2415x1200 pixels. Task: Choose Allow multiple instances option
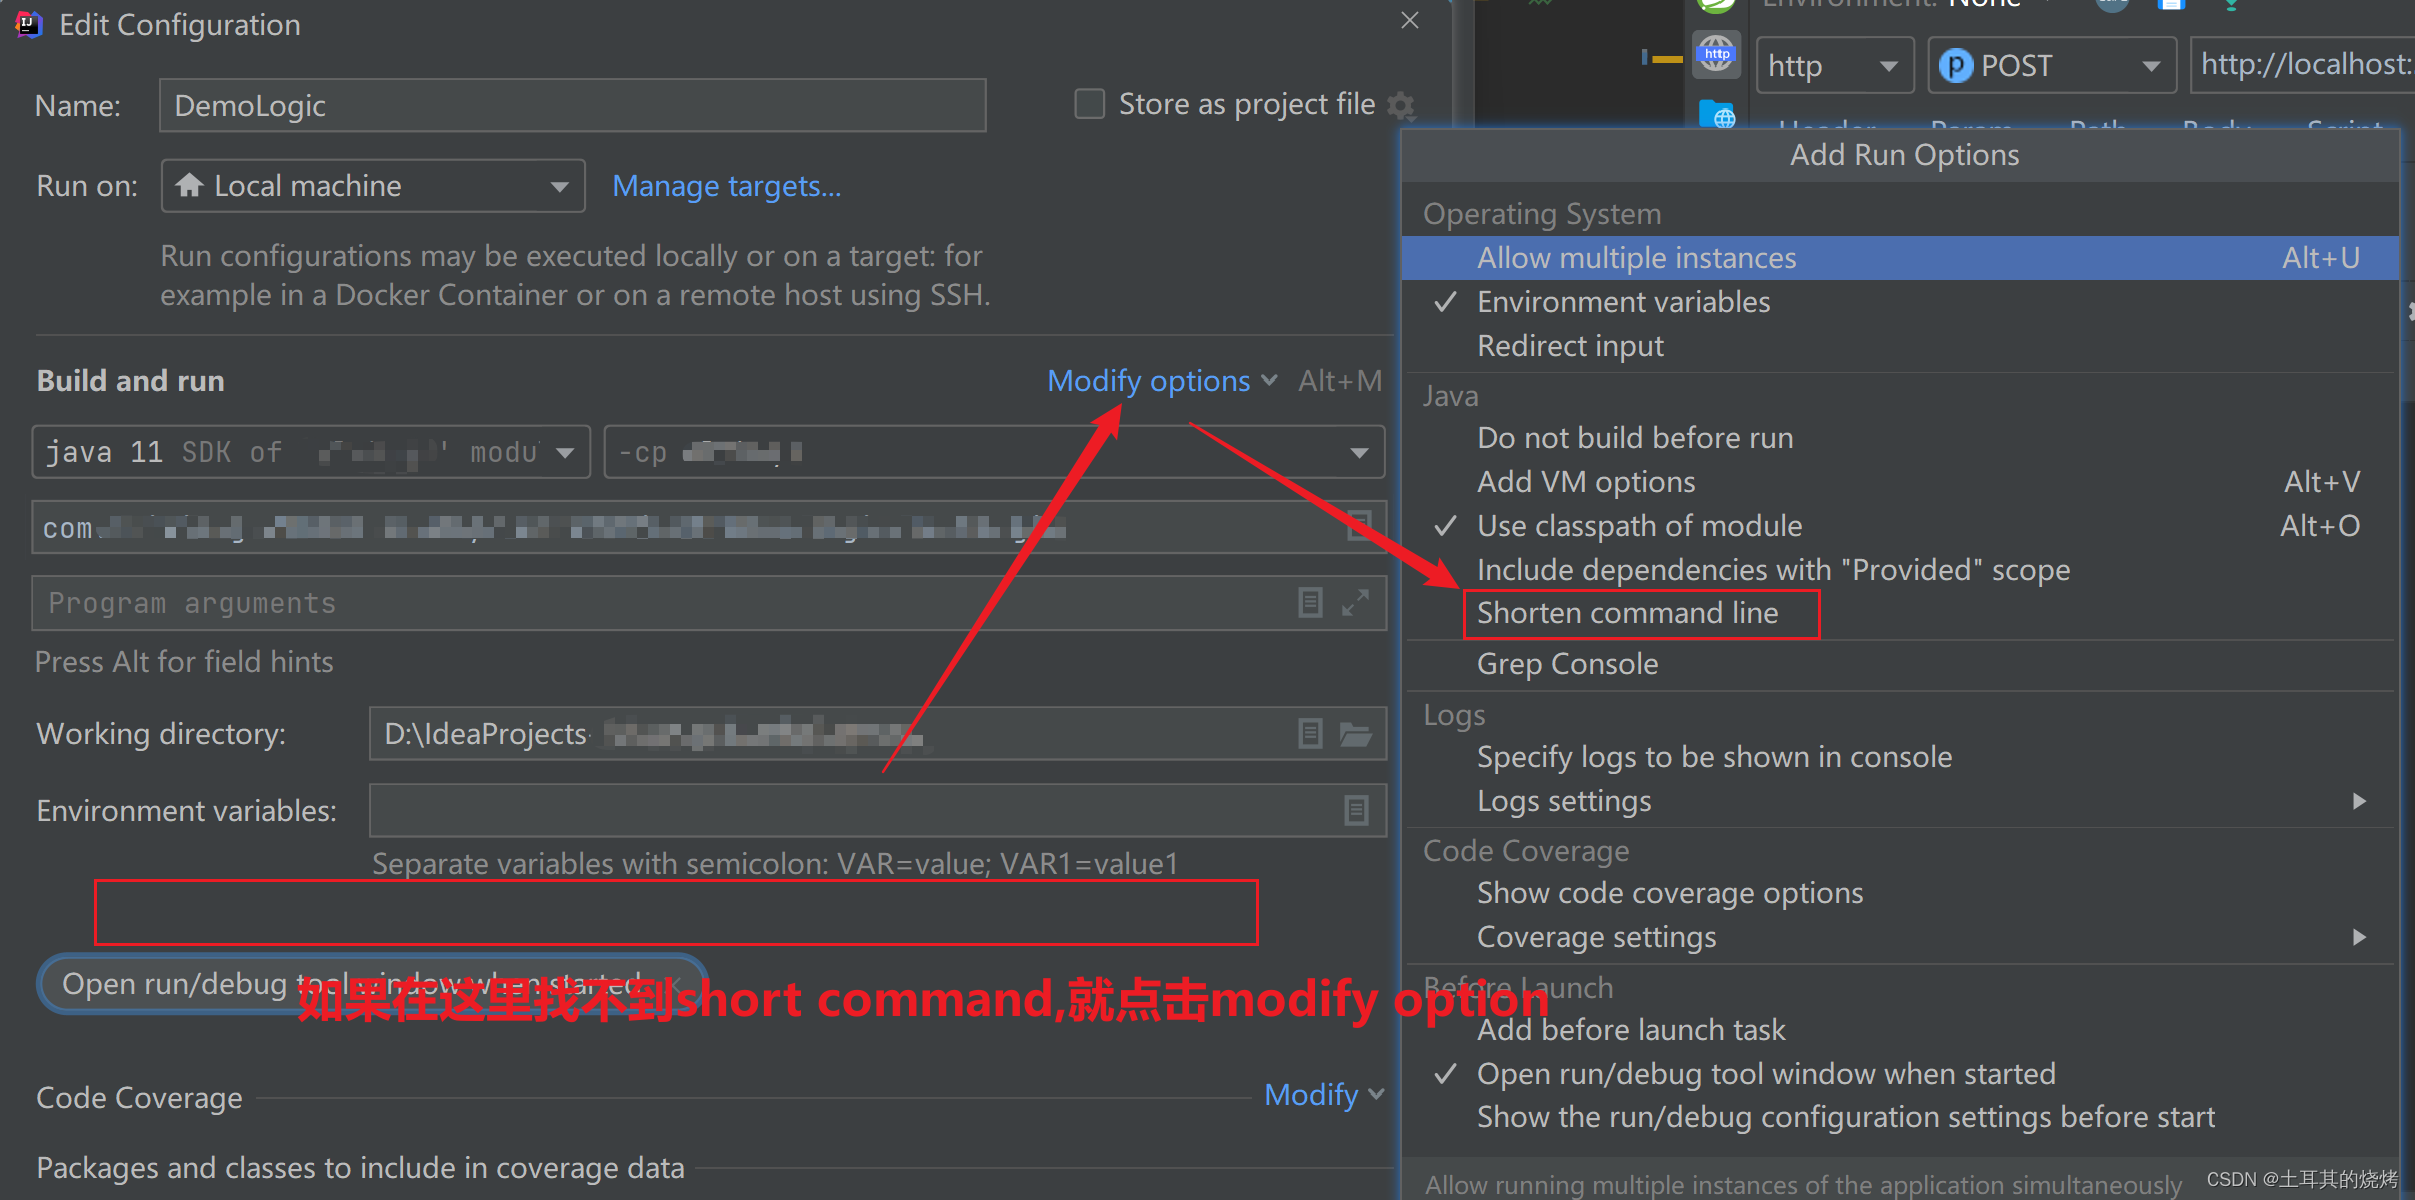tap(1636, 258)
